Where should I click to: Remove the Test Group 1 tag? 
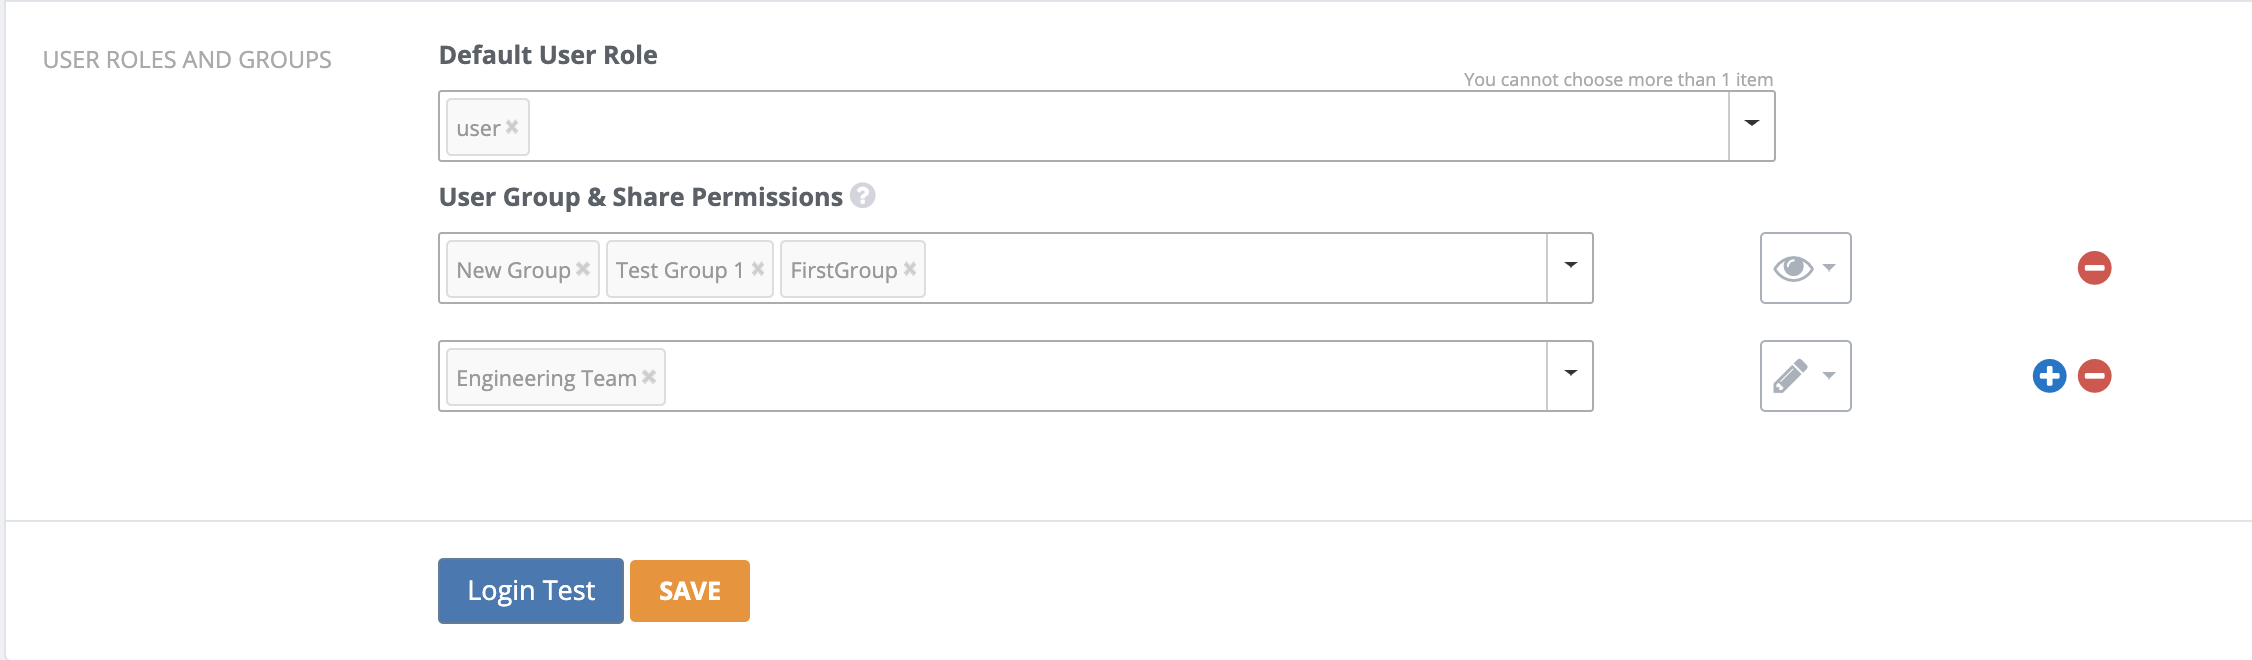click(x=758, y=269)
